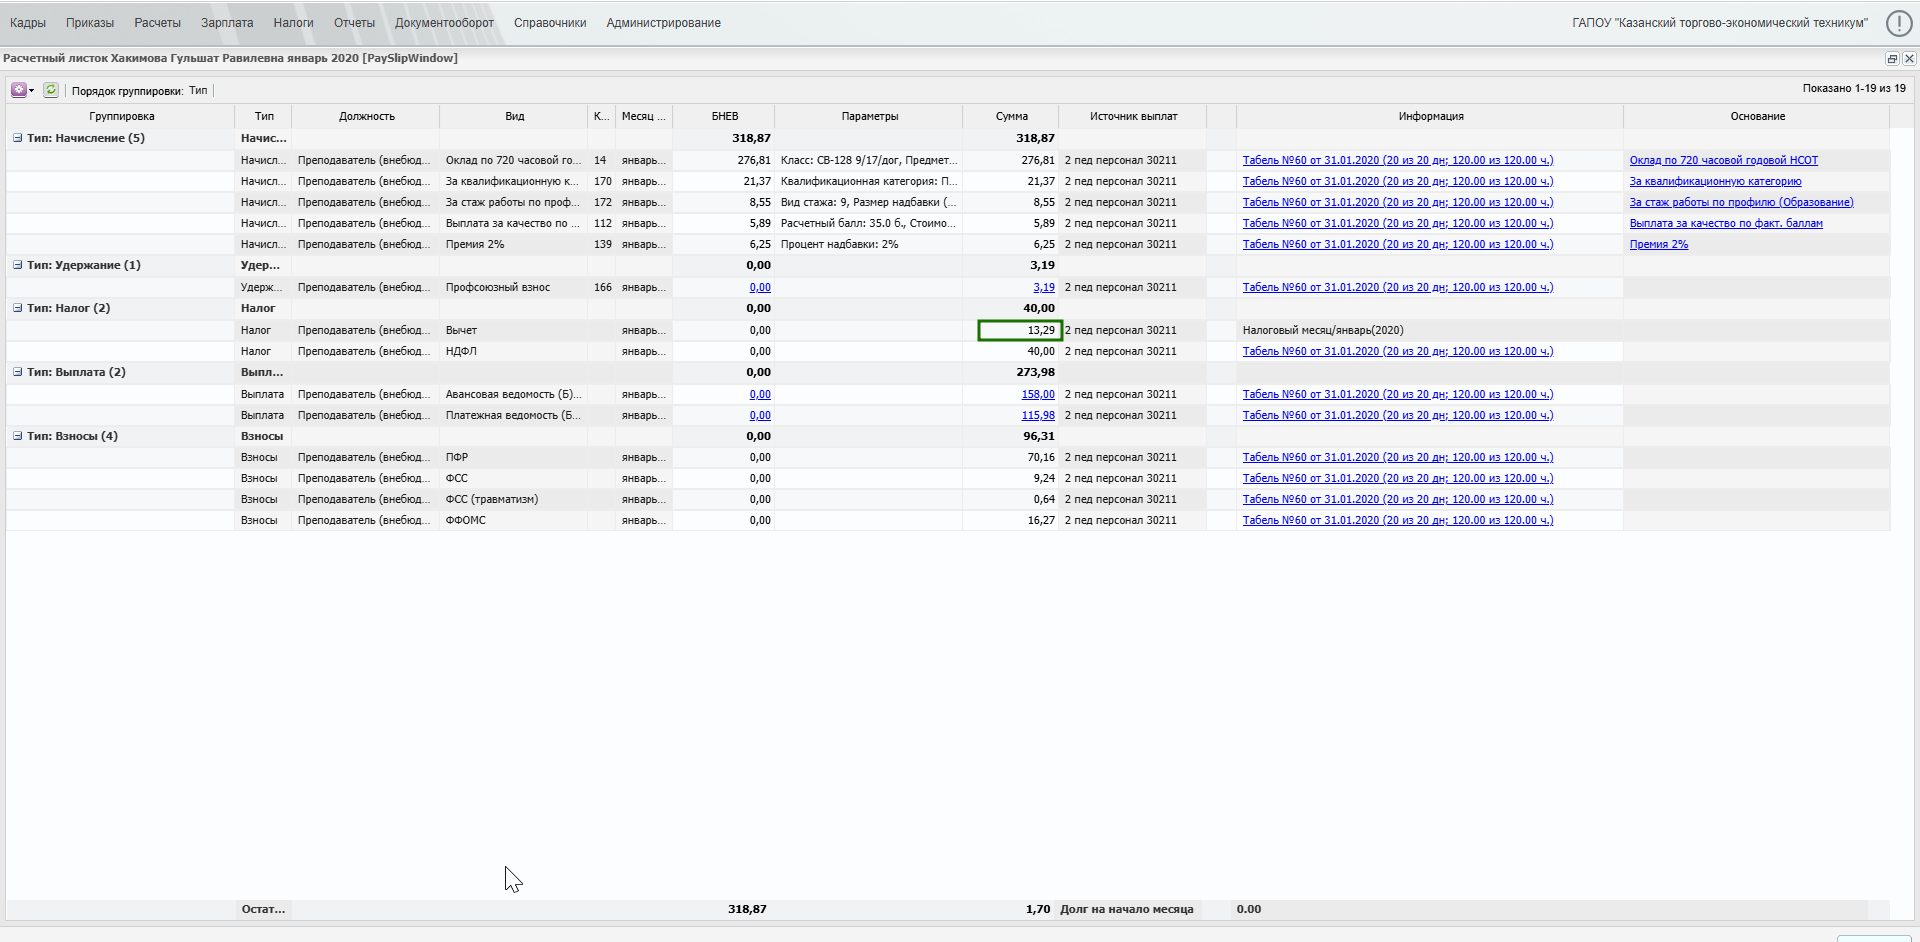Click the 'Тип' grouping order chip in toolbar
This screenshot has height=942, width=1920.
pyautogui.click(x=198, y=90)
